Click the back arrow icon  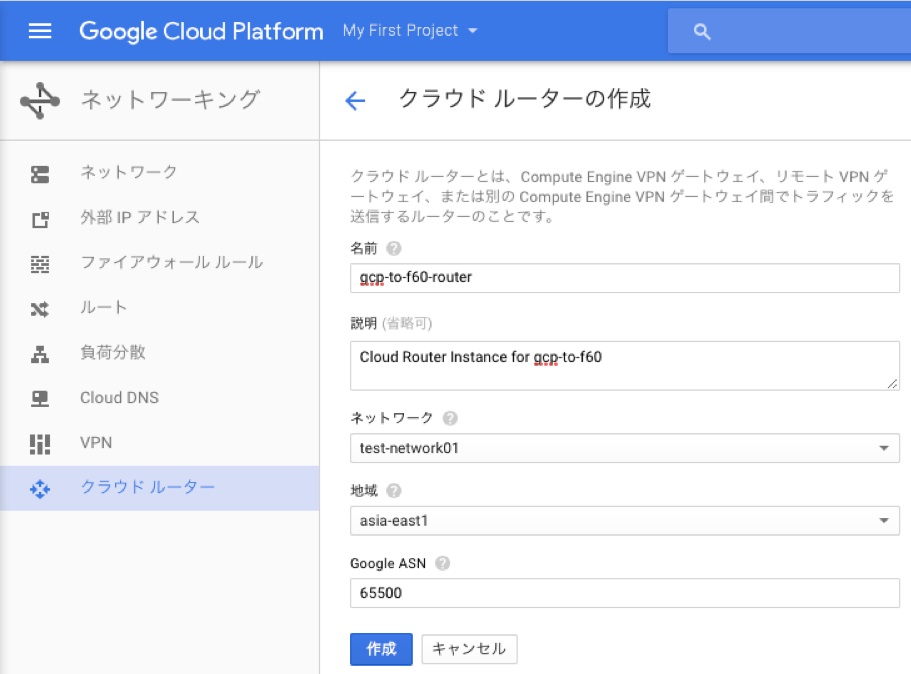point(355,100)
